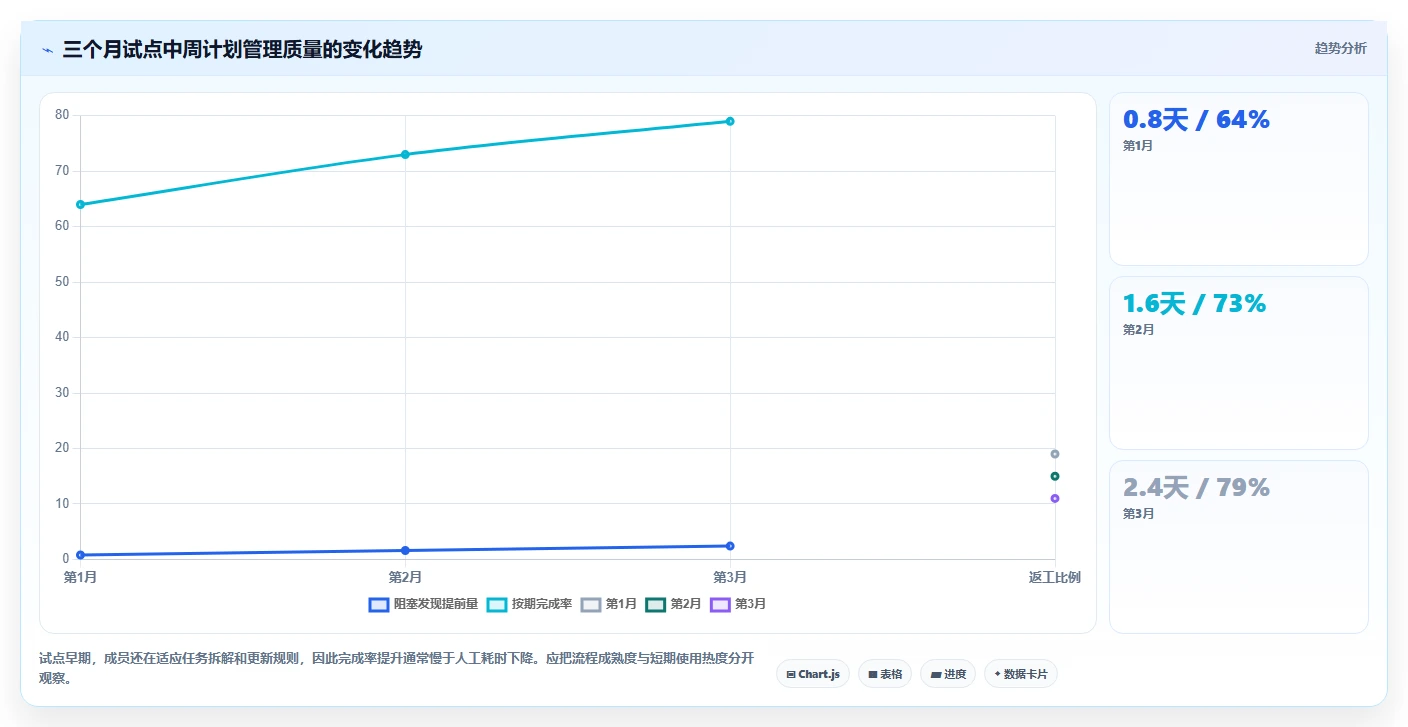
Task: Click the Chart.js tag icon
Action: click(x=791, y=675)
